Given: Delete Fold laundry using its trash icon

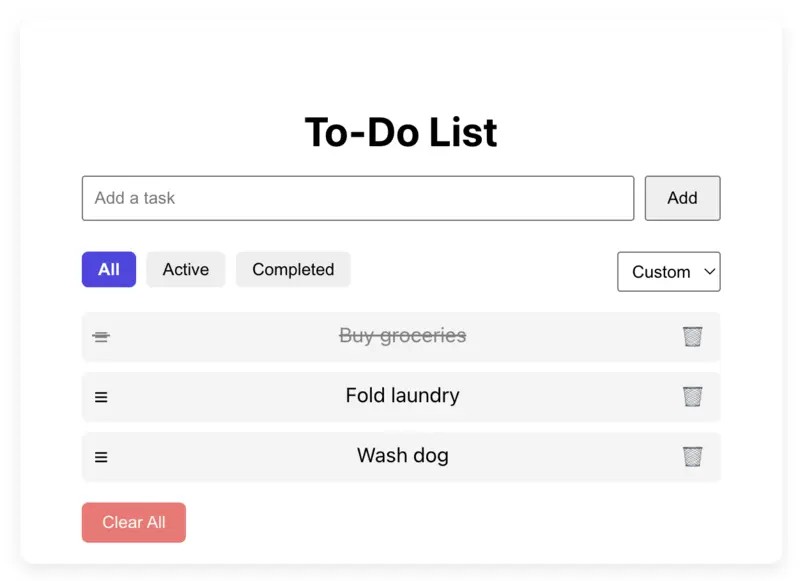Looking at the screenshot, I should 692,396.
